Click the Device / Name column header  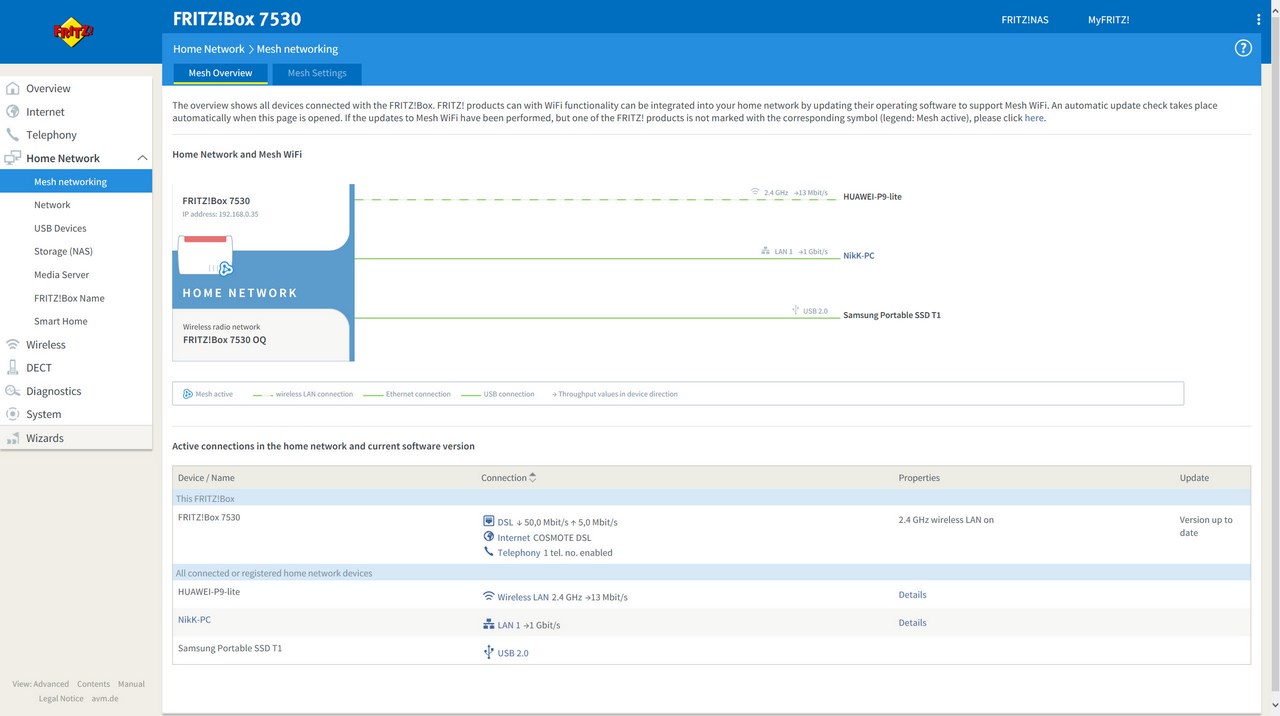click(x=206, y=478)
